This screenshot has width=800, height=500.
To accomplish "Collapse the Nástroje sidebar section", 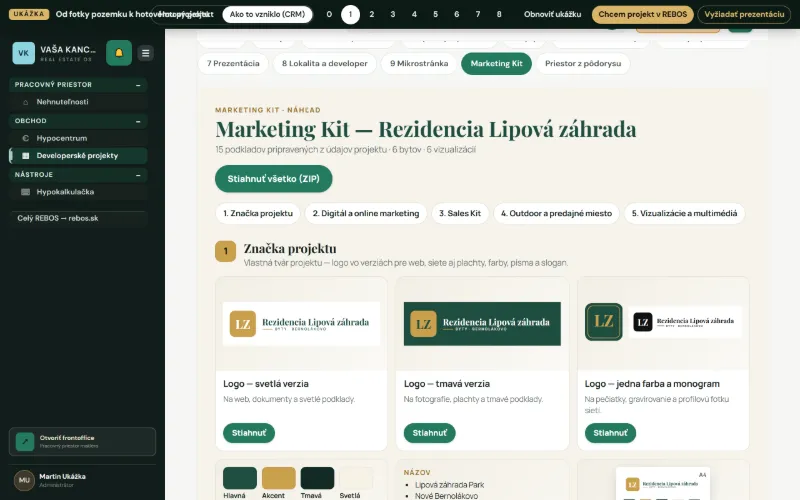I will [138, 175].
